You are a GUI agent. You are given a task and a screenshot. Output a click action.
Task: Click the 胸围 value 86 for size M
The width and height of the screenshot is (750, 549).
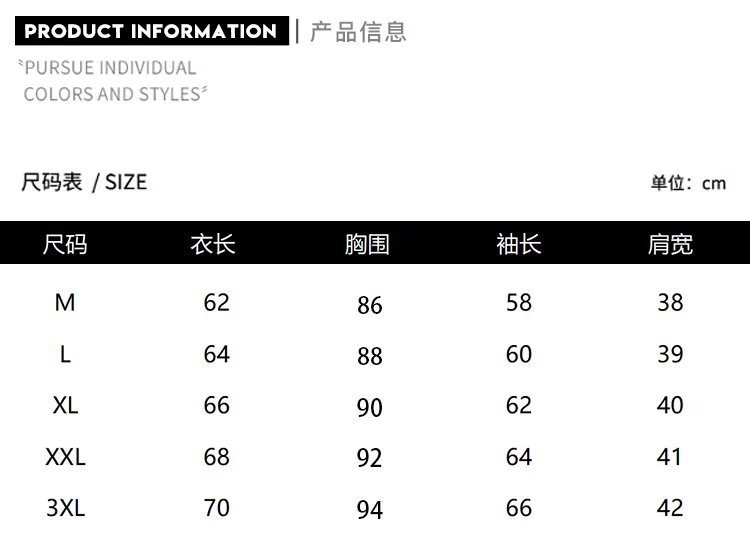370,305
